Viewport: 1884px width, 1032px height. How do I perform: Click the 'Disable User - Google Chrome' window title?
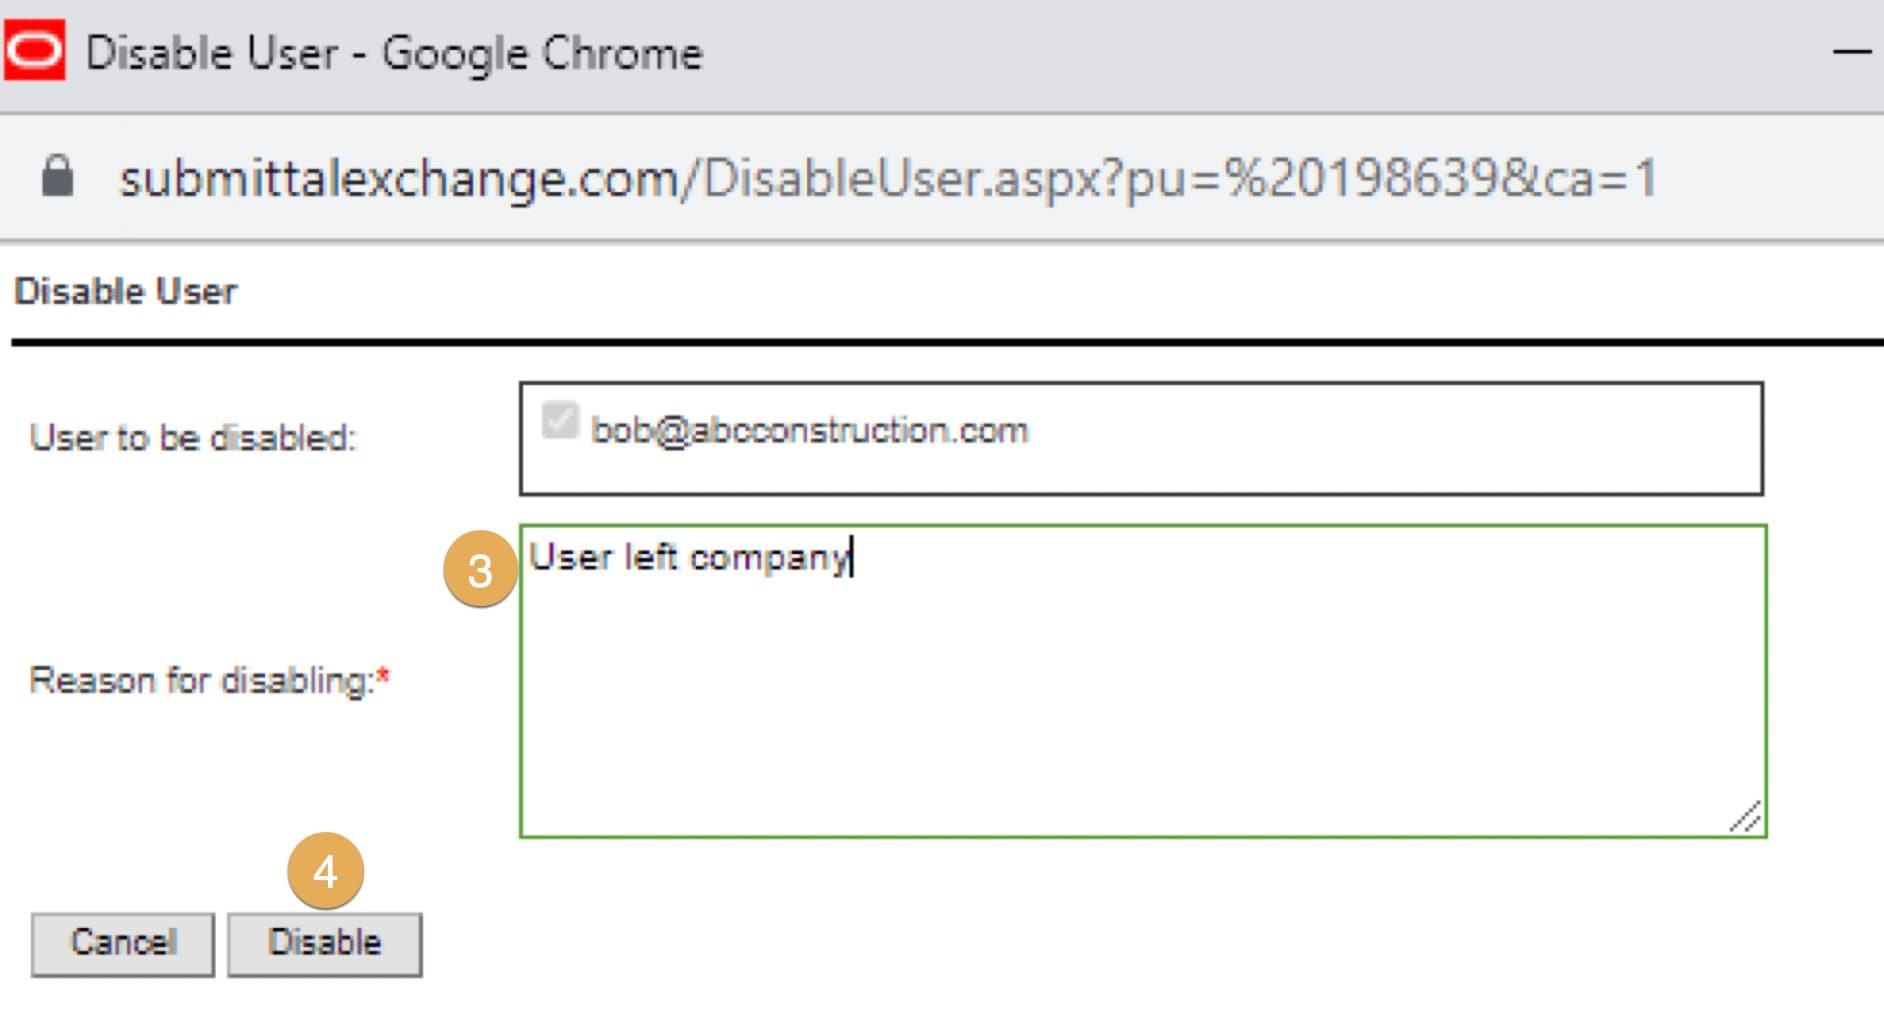coord(394,53)
